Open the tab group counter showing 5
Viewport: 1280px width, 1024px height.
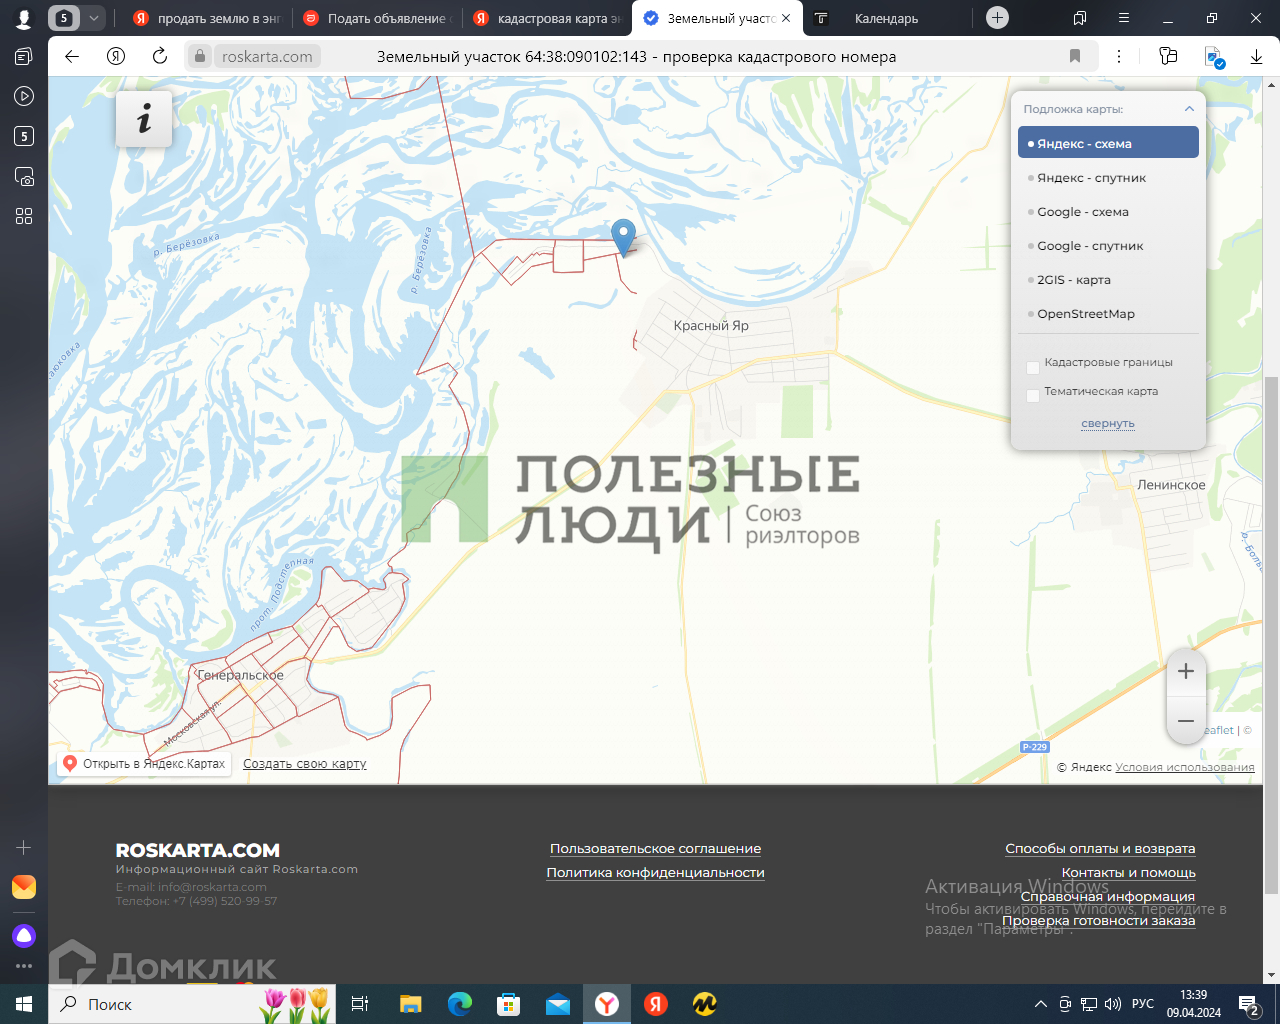click(x=64, y=18)
